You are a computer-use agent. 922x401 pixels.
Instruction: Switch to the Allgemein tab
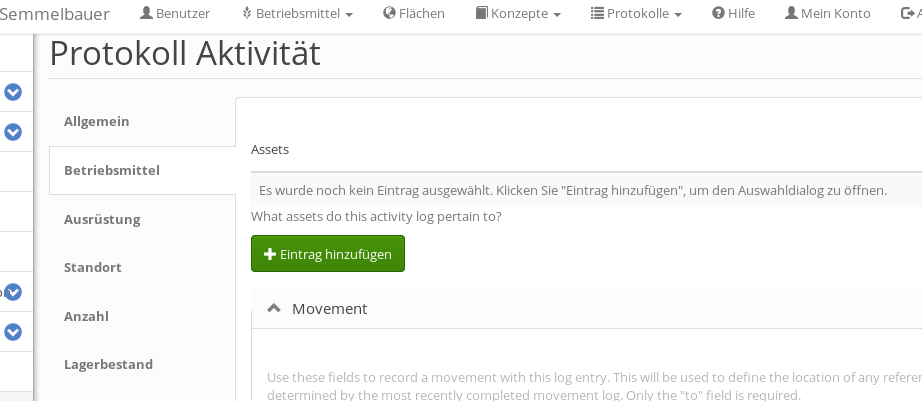pos(97,121)
